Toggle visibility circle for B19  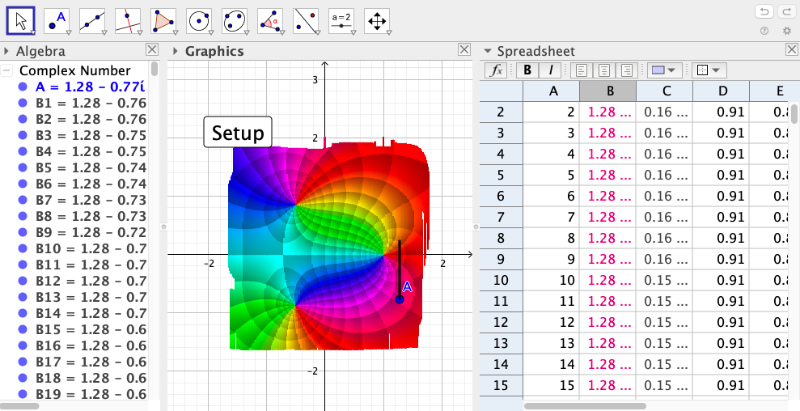click(22, 394)
